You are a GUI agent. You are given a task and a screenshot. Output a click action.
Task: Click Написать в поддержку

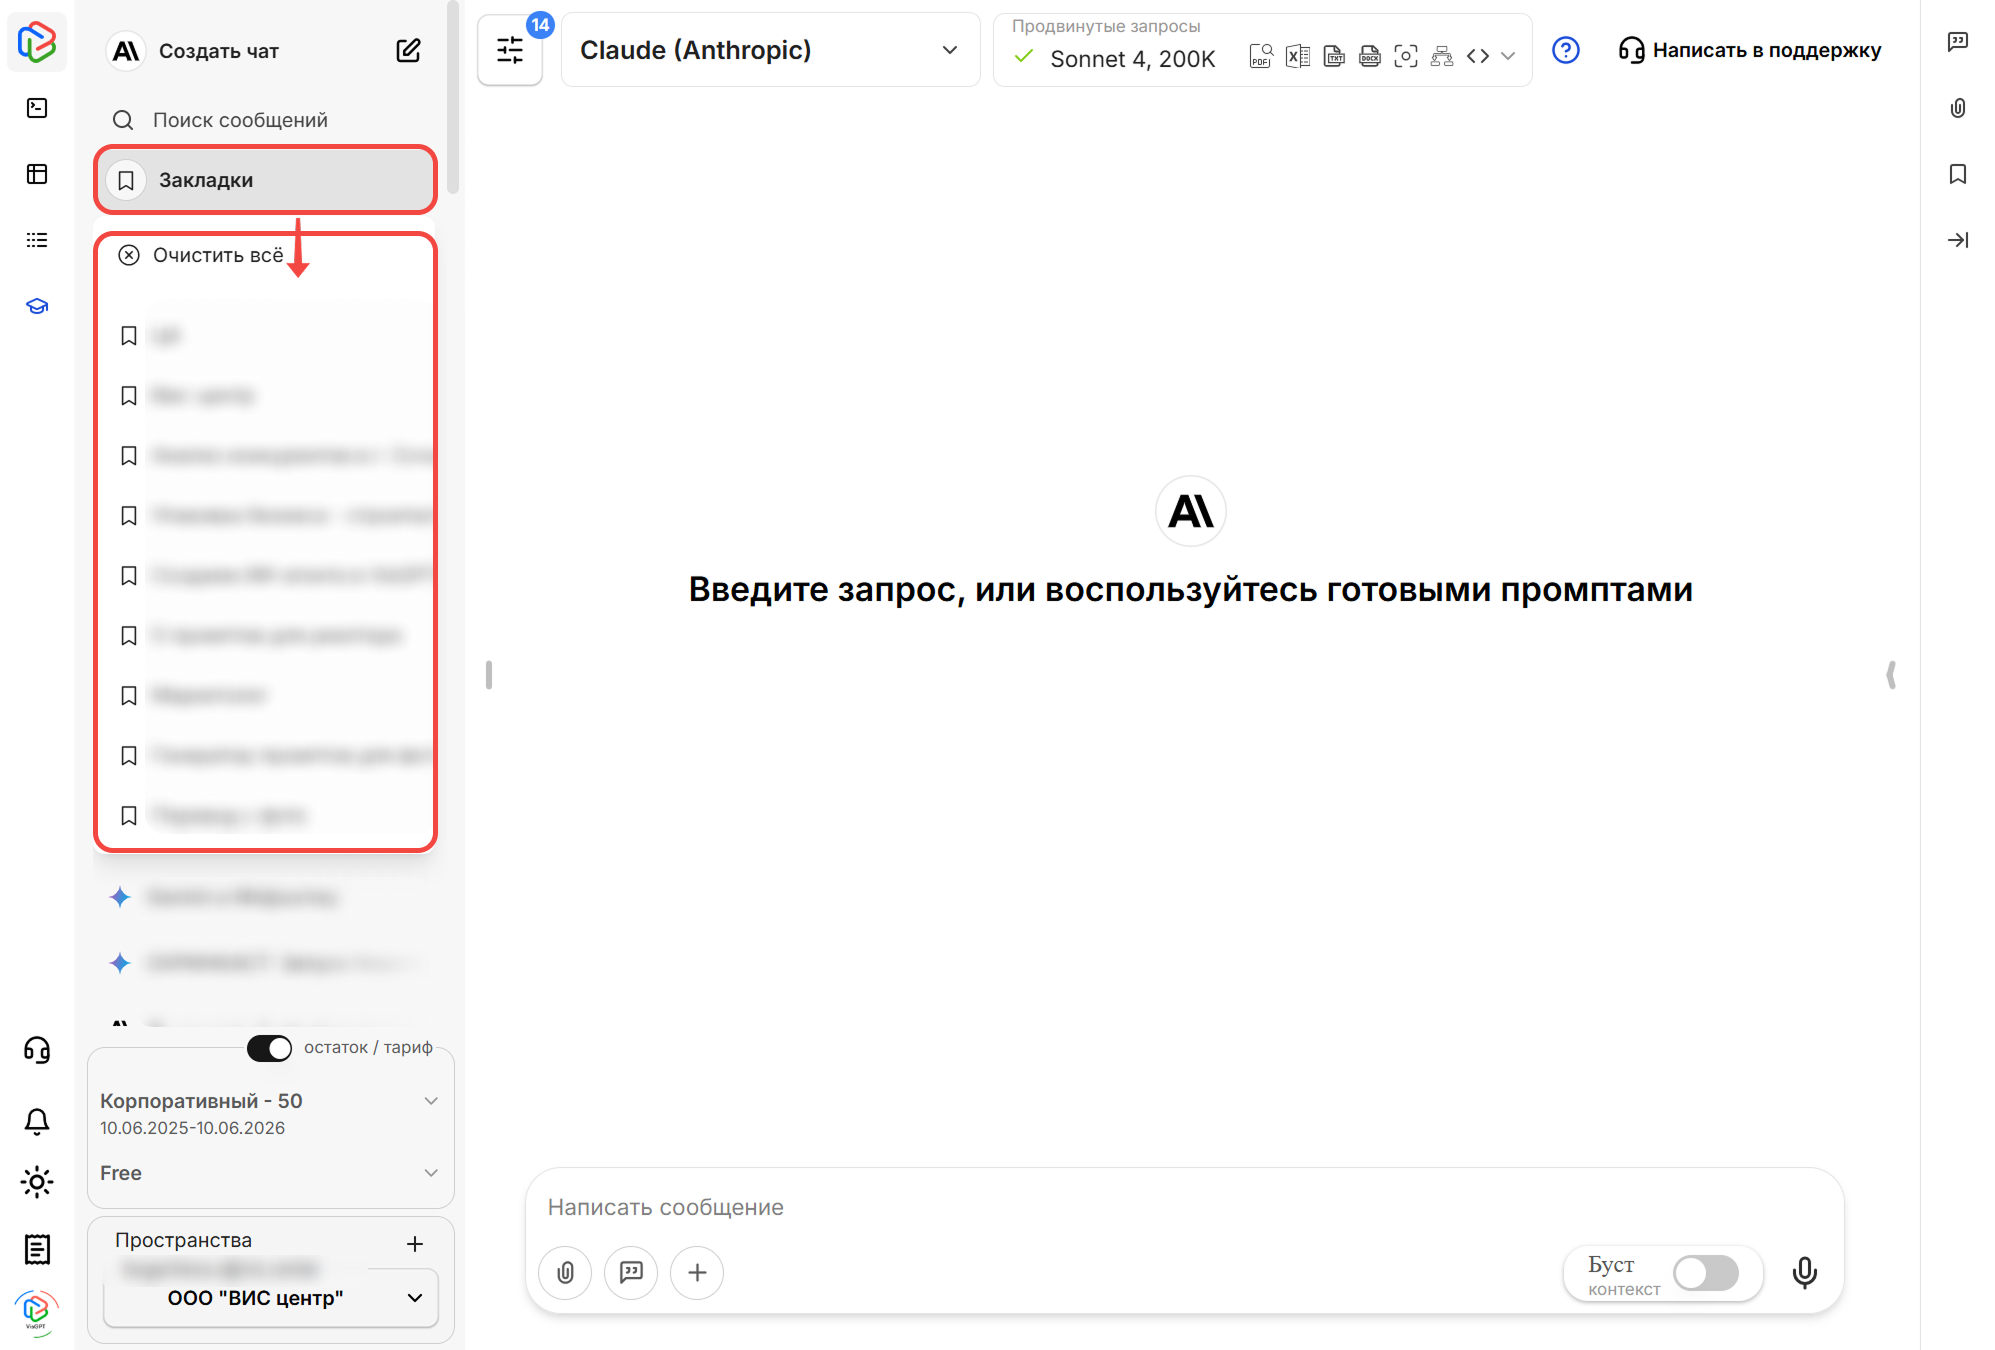tap(1750, 50)
